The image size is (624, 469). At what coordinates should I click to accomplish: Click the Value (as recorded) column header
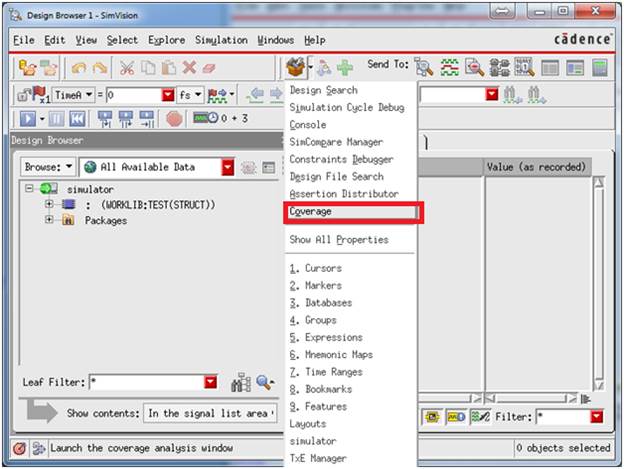tap(536, 167)
